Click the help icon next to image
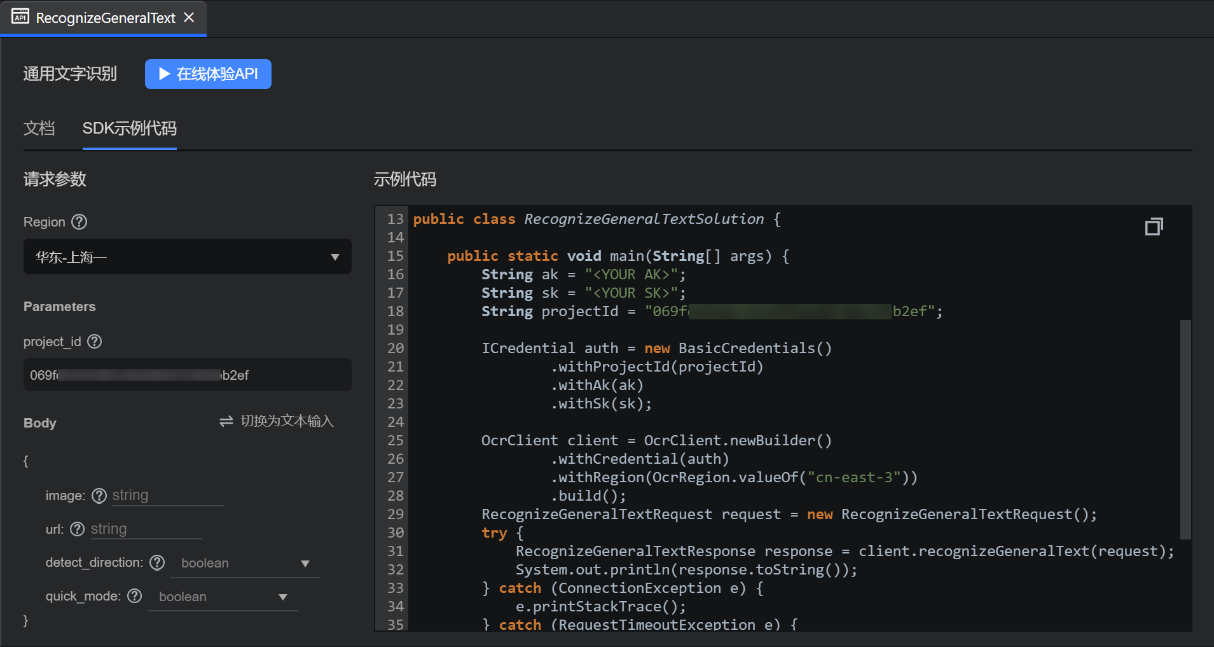The height and width of the screenshot is (647, 1214). click(x=99, y=496)
